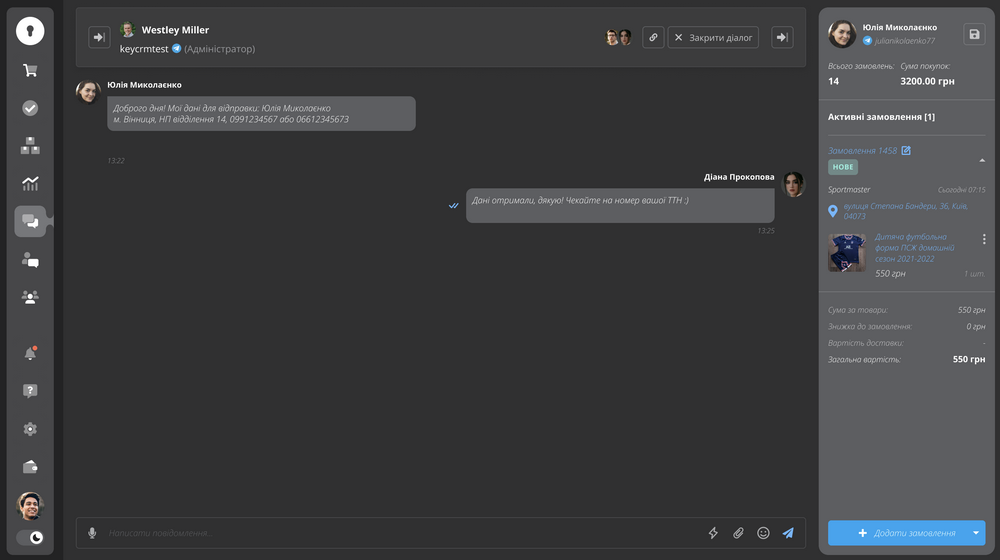Open the Замовлення 1458 link
1000x560 pixels.
click(862, 151)
